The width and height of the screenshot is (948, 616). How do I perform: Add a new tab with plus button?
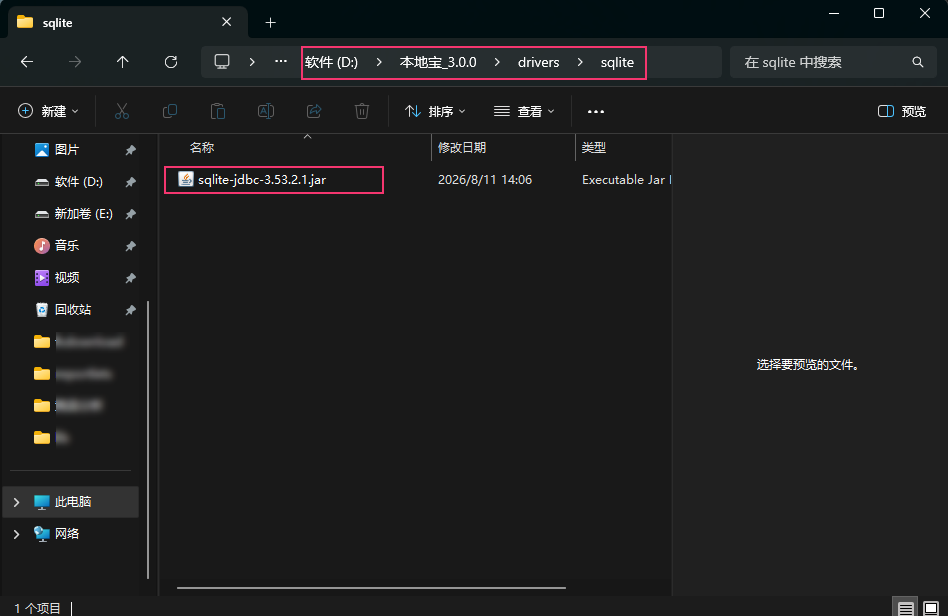(270, 22)
